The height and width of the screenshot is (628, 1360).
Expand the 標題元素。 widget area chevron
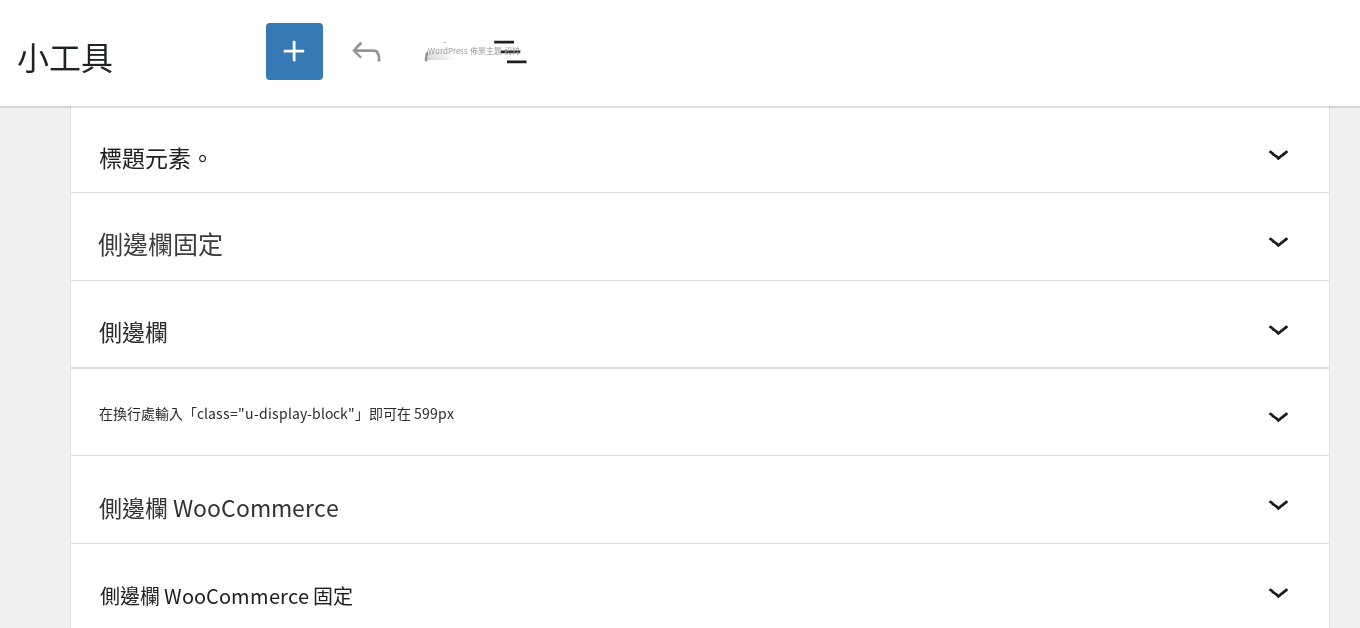pyautogui.click(x=1278, y=155)
